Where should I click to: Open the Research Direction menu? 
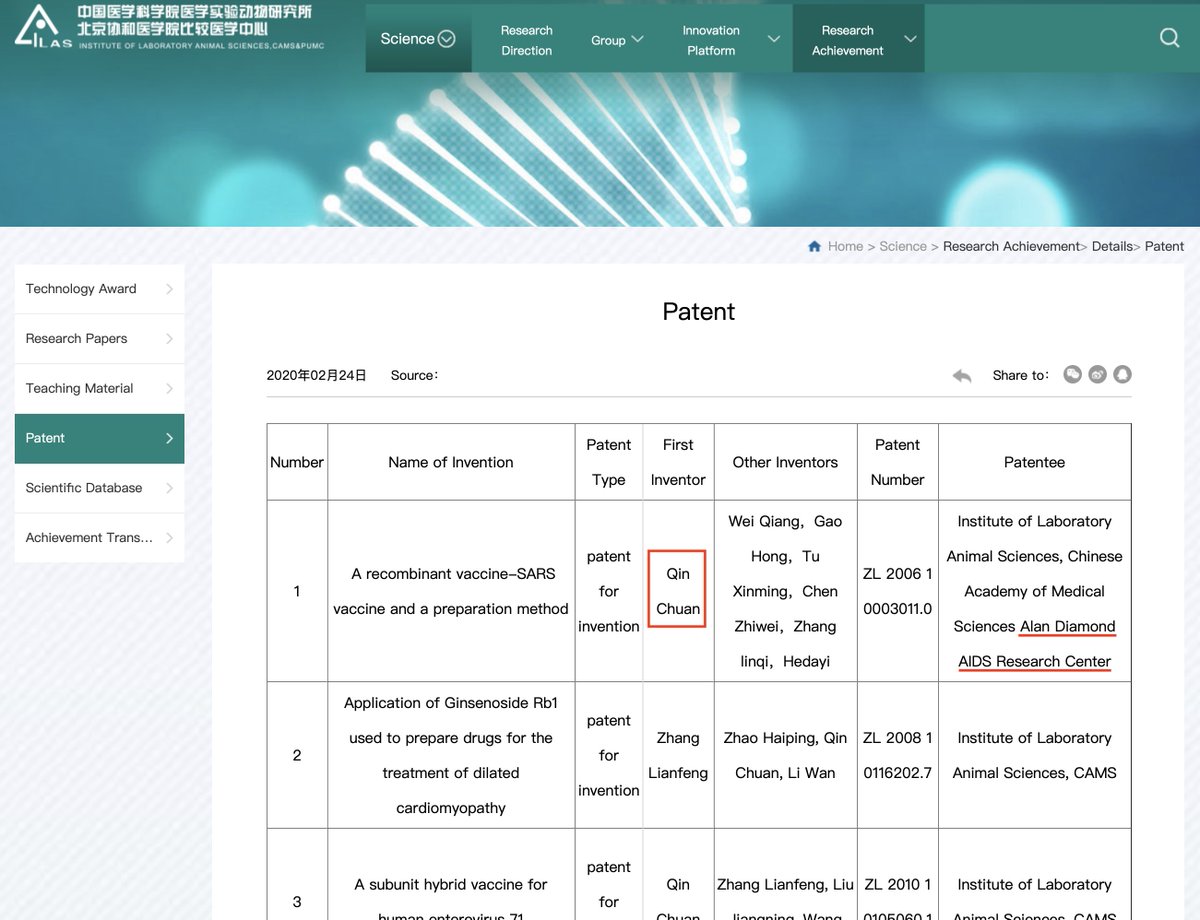tap(527, 40)
